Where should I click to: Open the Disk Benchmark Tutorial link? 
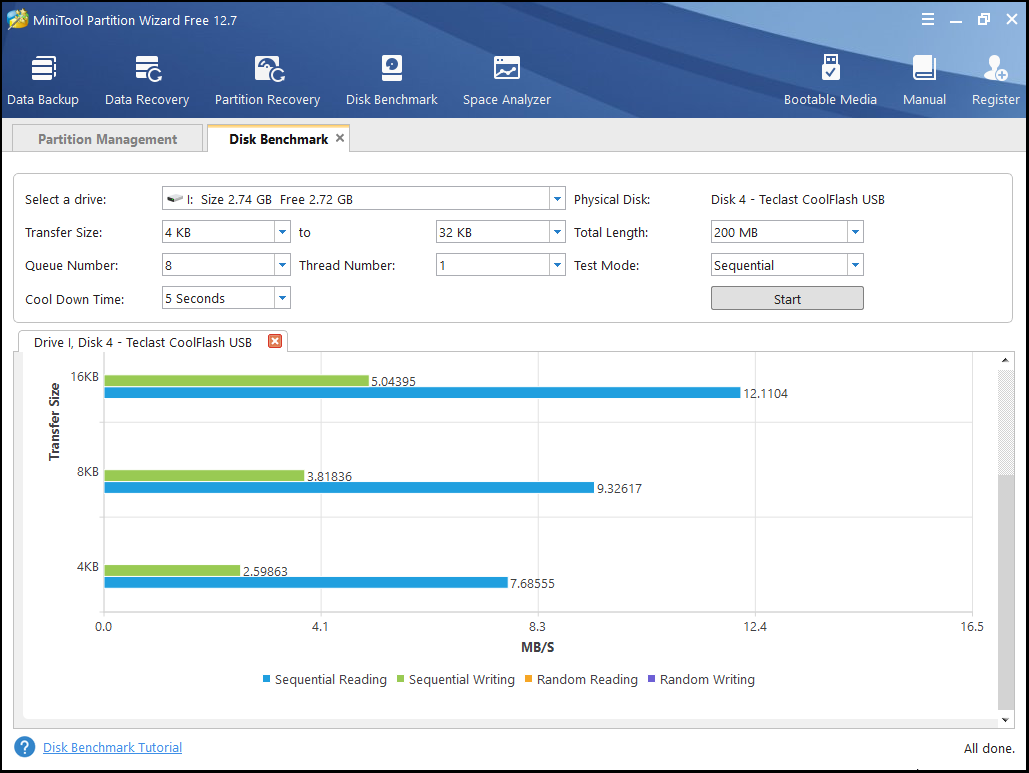pyautogui.click(x=112, y=747)
